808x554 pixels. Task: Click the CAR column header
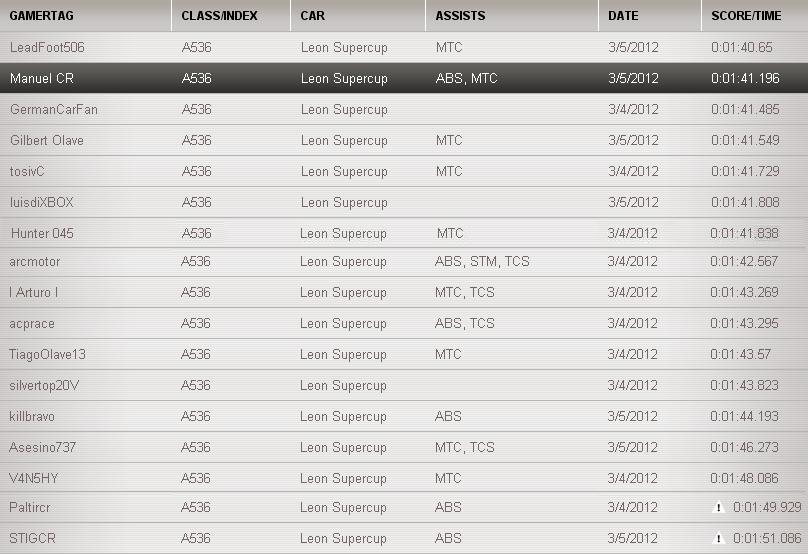(313, 16)
